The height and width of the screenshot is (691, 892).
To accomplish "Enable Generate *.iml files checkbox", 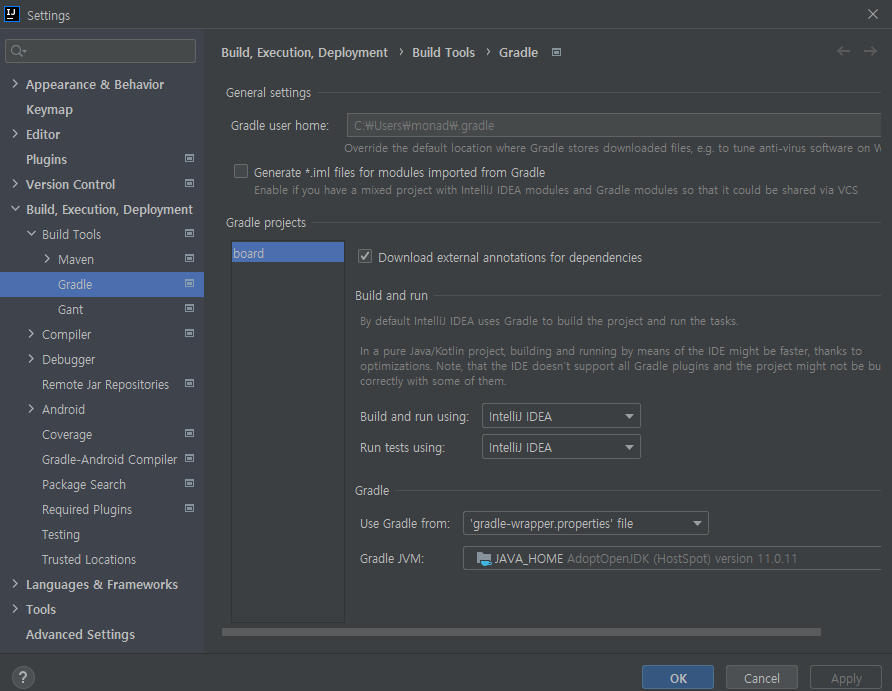I will pyautogui.click(x=241, y=171).
